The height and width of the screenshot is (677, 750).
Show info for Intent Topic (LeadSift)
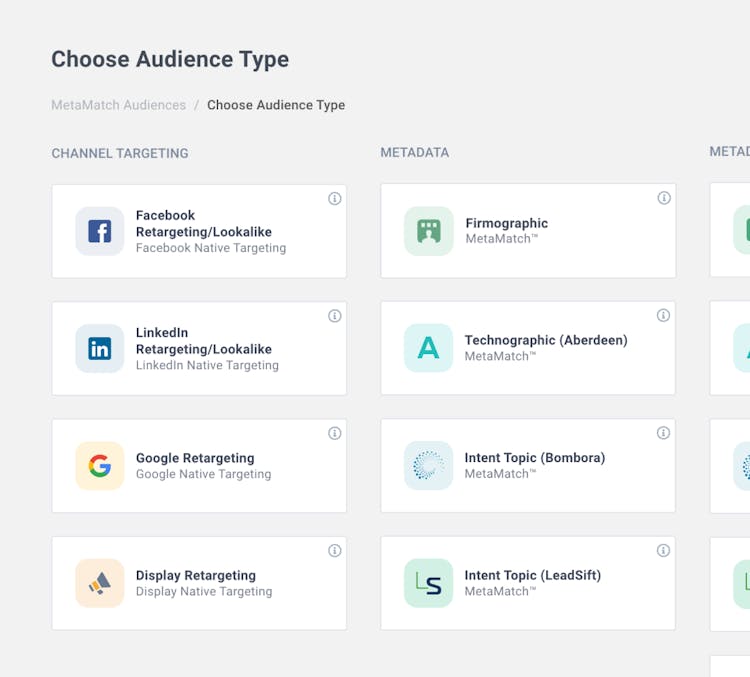point(664,551)
